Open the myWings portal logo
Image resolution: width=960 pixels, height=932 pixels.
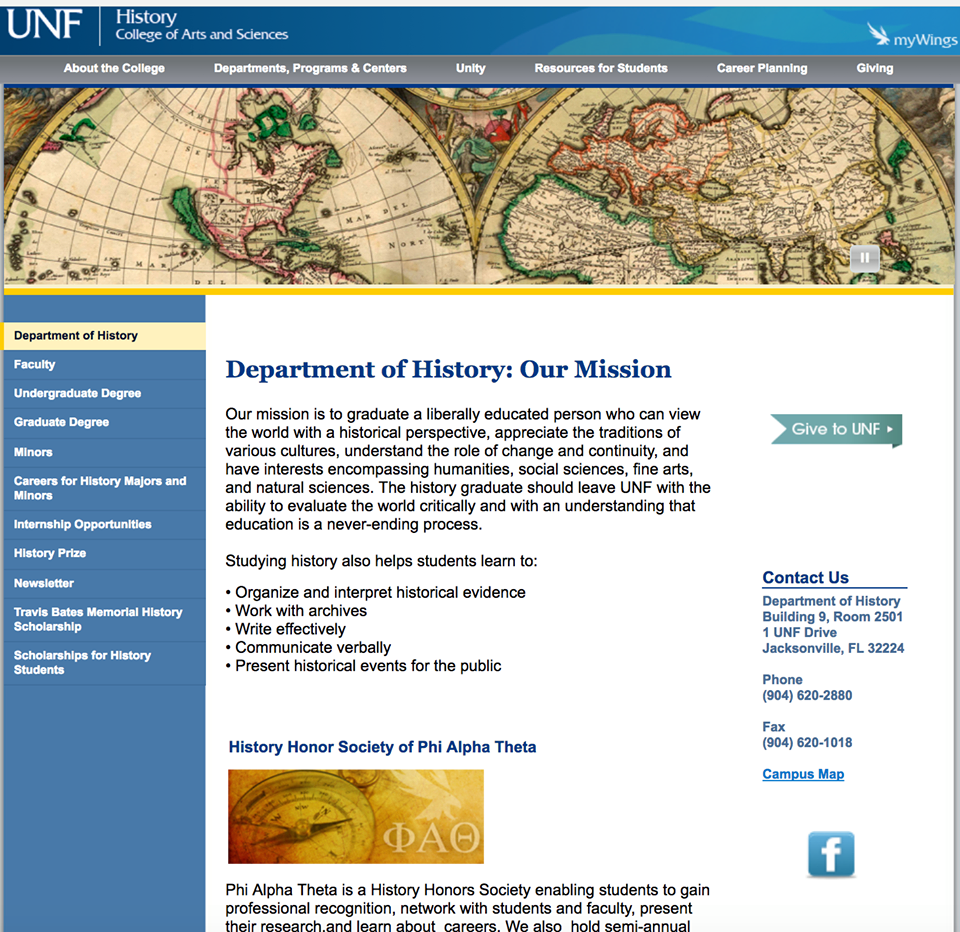(911, 37)
